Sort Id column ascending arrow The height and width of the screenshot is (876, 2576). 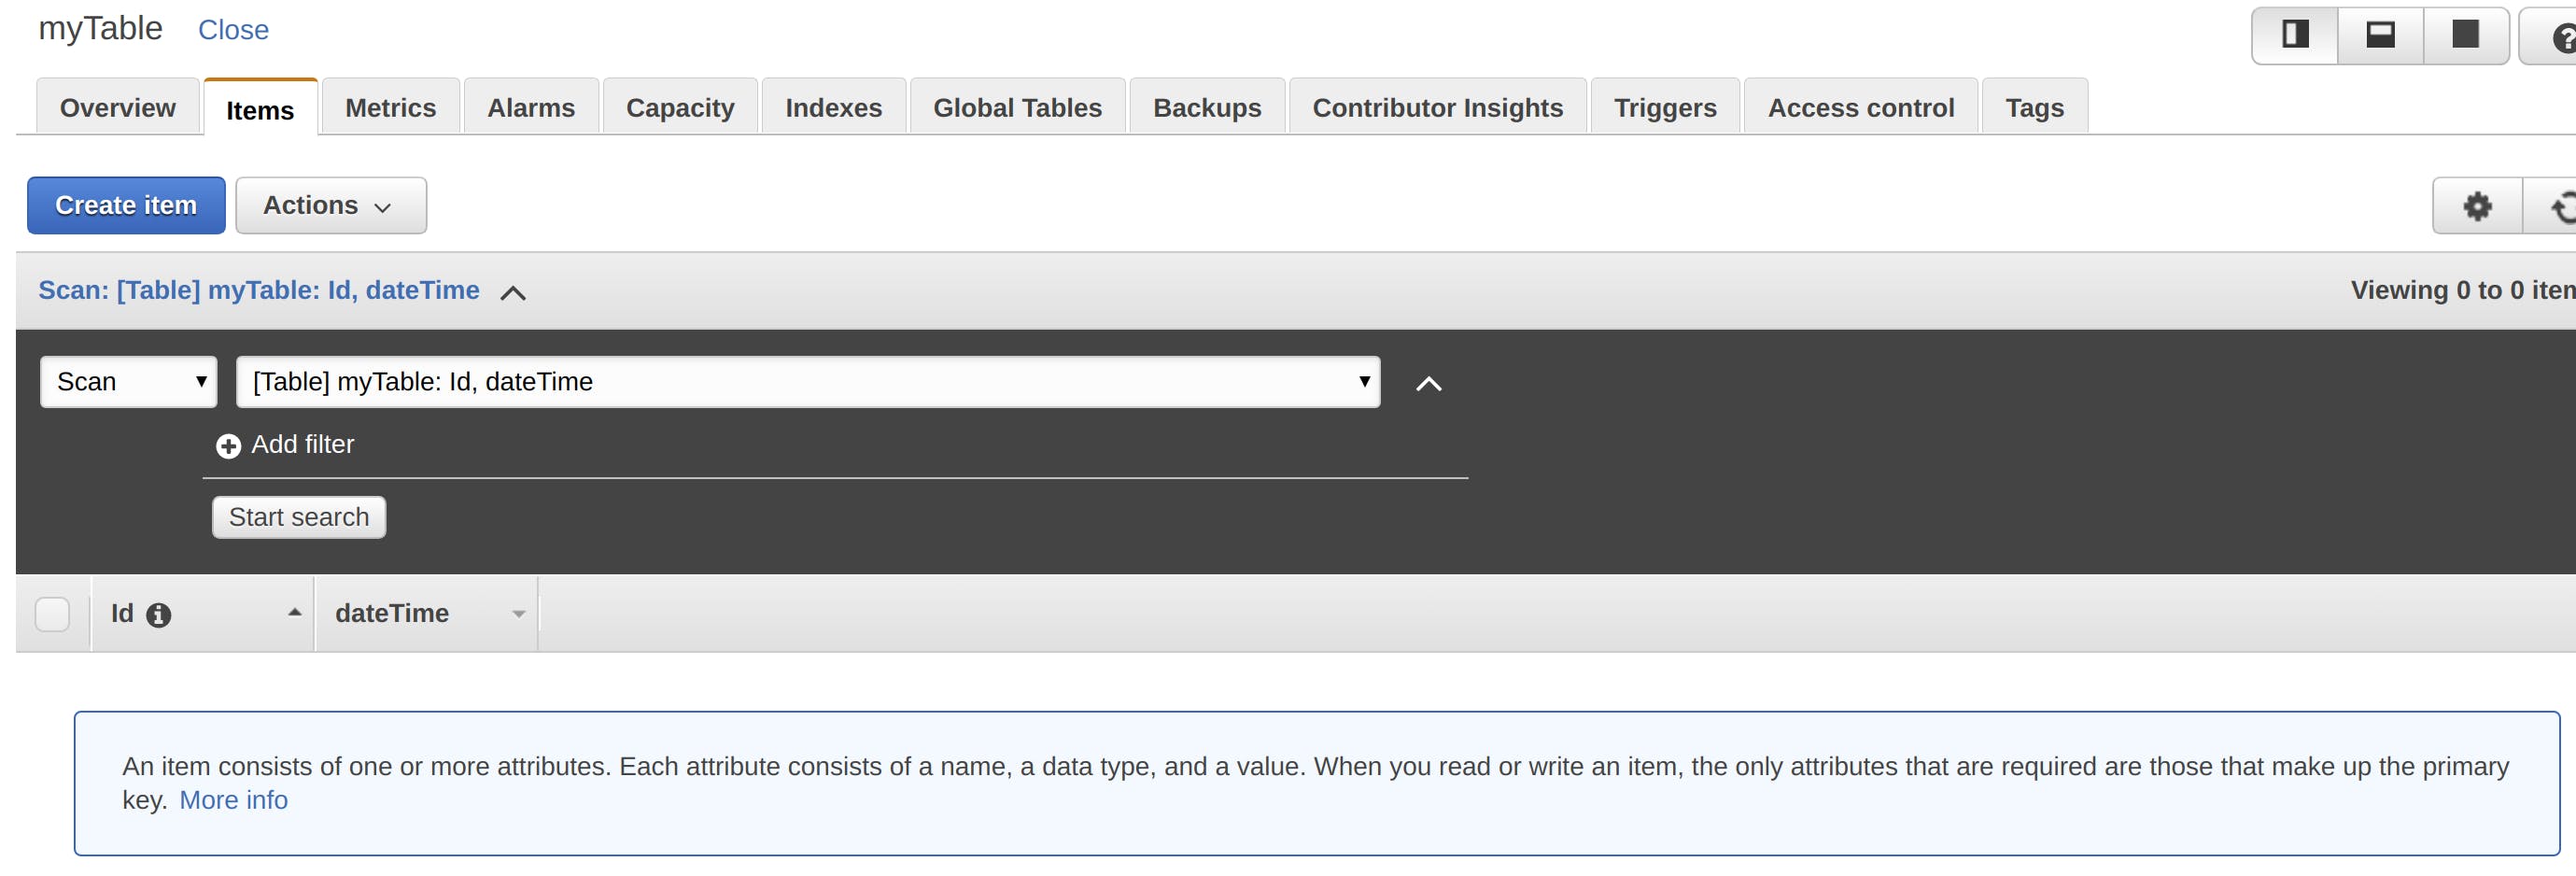294,612
